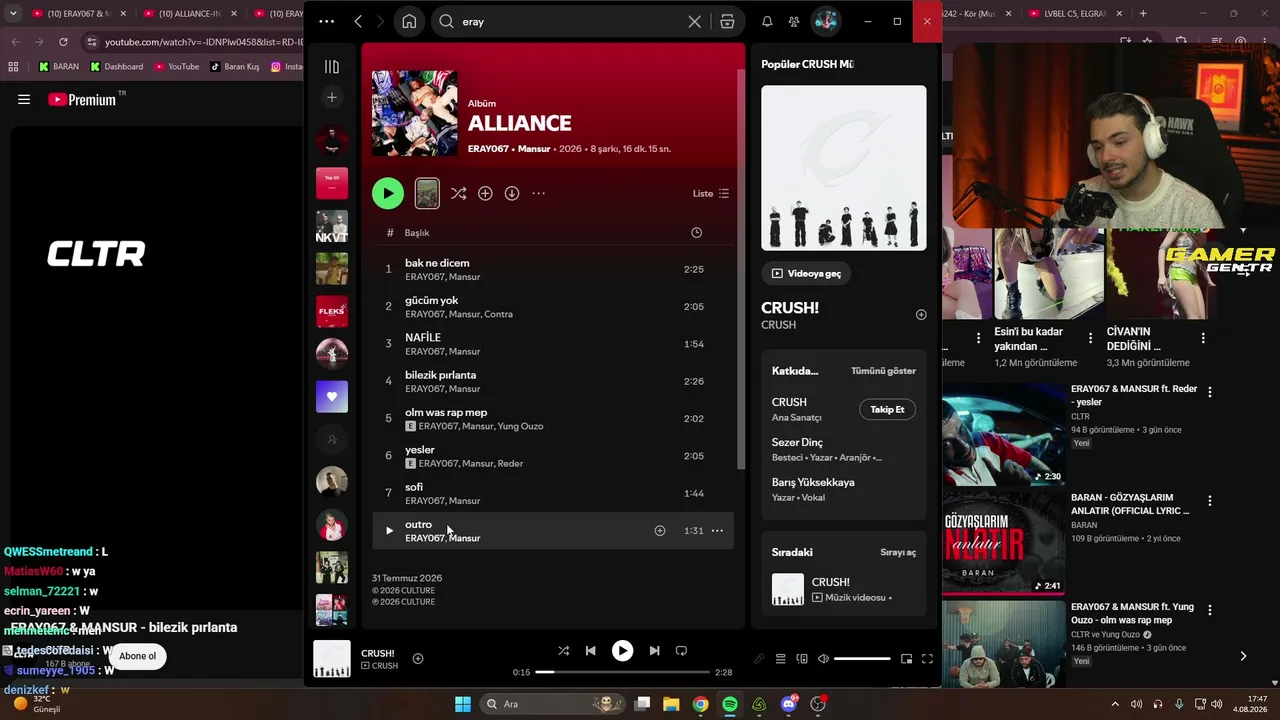Screen dimensions: 1280x720
Task: Open options for BARAN GÖZYAŞLARIM video
Action: tap(1209, 501)
